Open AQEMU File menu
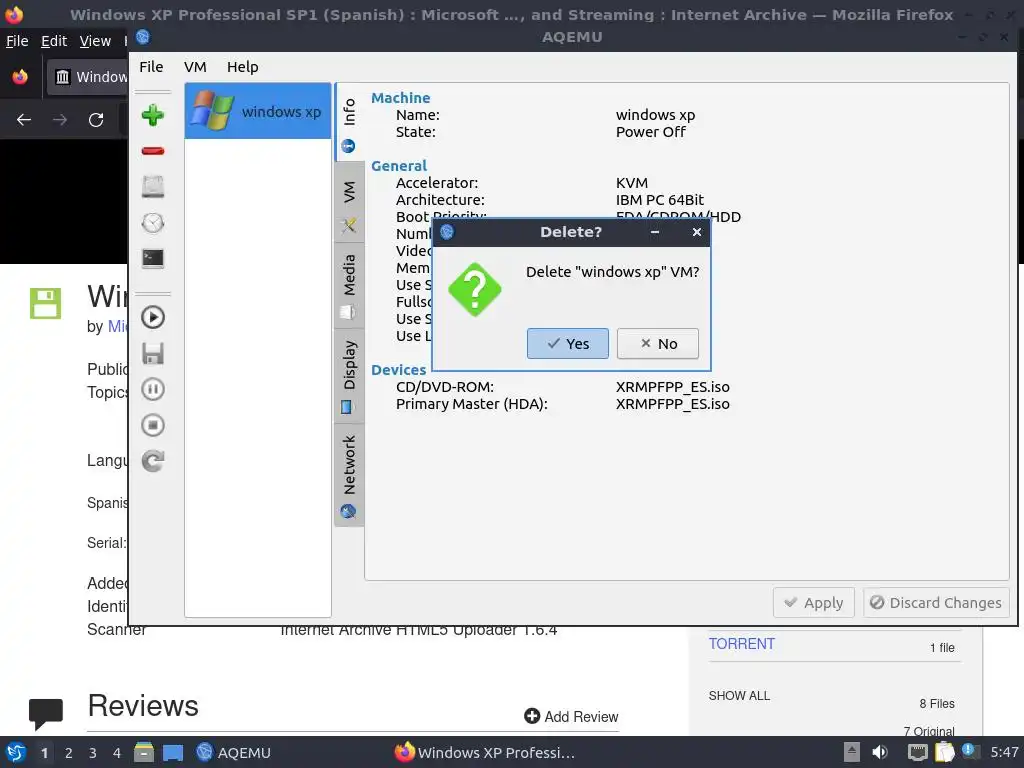This screenshot has height=768, width=1024. pyautogui.click(x=151, y=67)
